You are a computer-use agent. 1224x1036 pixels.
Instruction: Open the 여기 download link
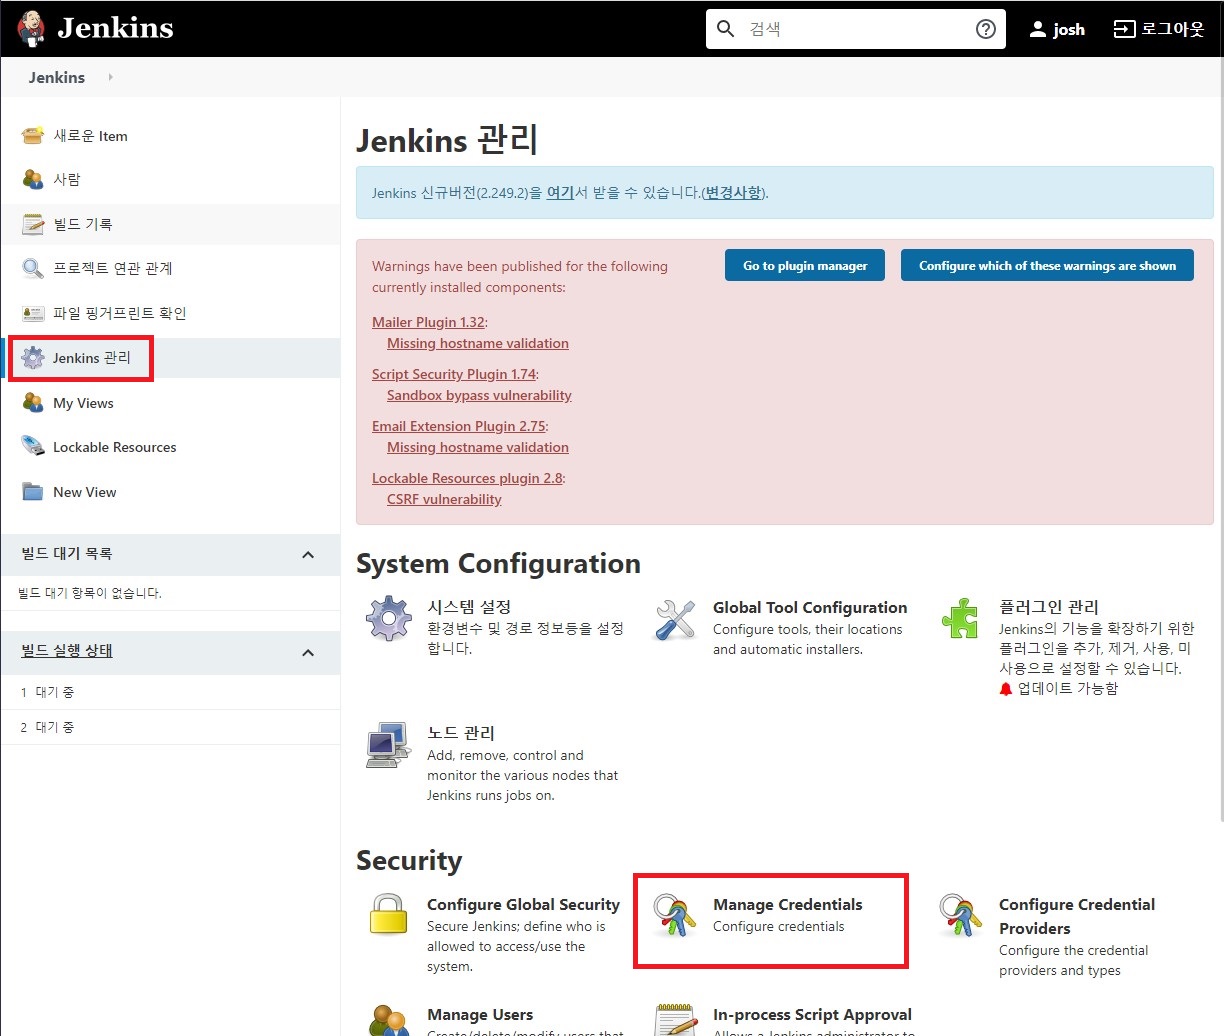[560, 193]
